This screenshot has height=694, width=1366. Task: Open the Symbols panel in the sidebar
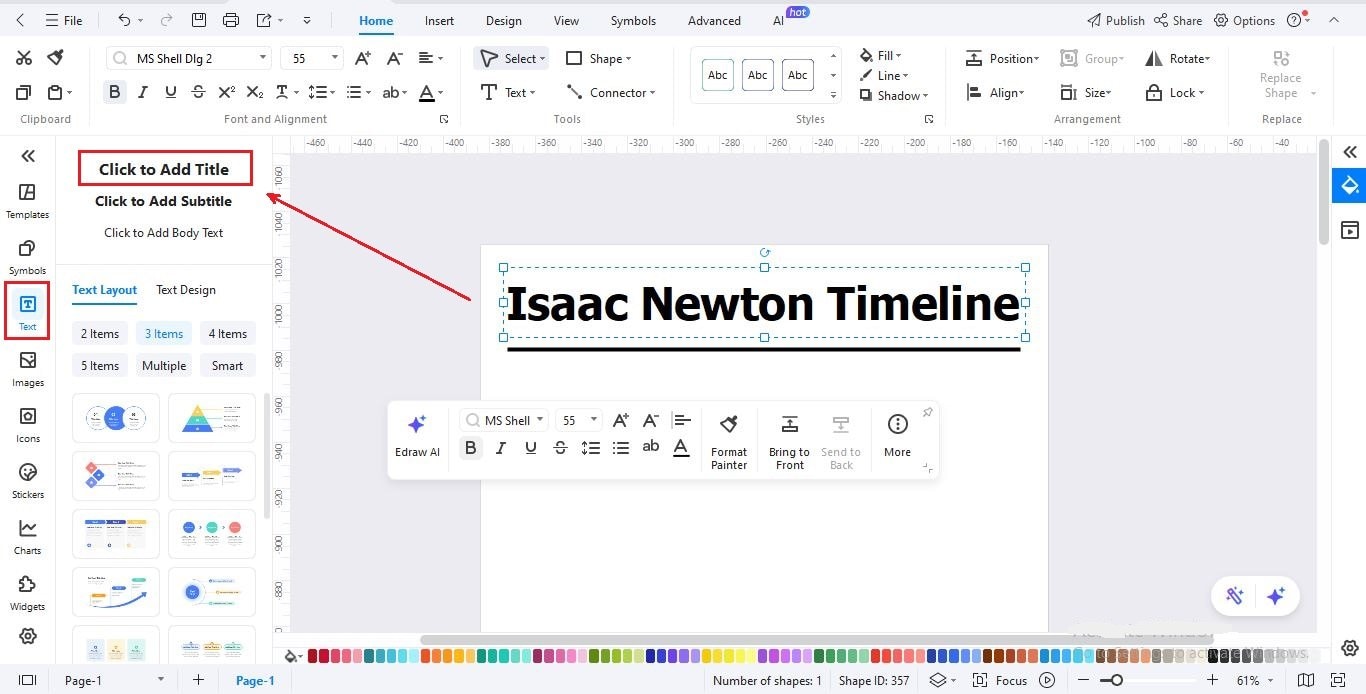(x=27, y=255)
